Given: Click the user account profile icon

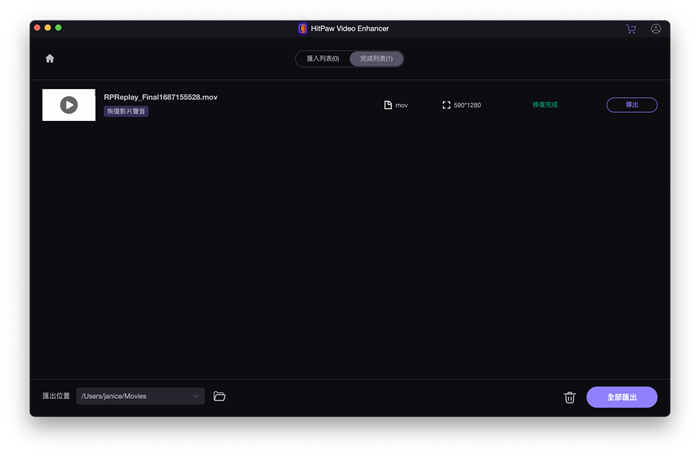Looking at the screenshot, I should pos(656,29).
